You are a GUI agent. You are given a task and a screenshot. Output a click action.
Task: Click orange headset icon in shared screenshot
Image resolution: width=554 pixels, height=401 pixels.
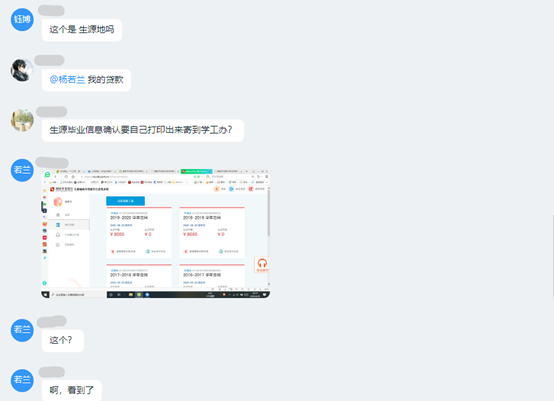click(262, 264)
